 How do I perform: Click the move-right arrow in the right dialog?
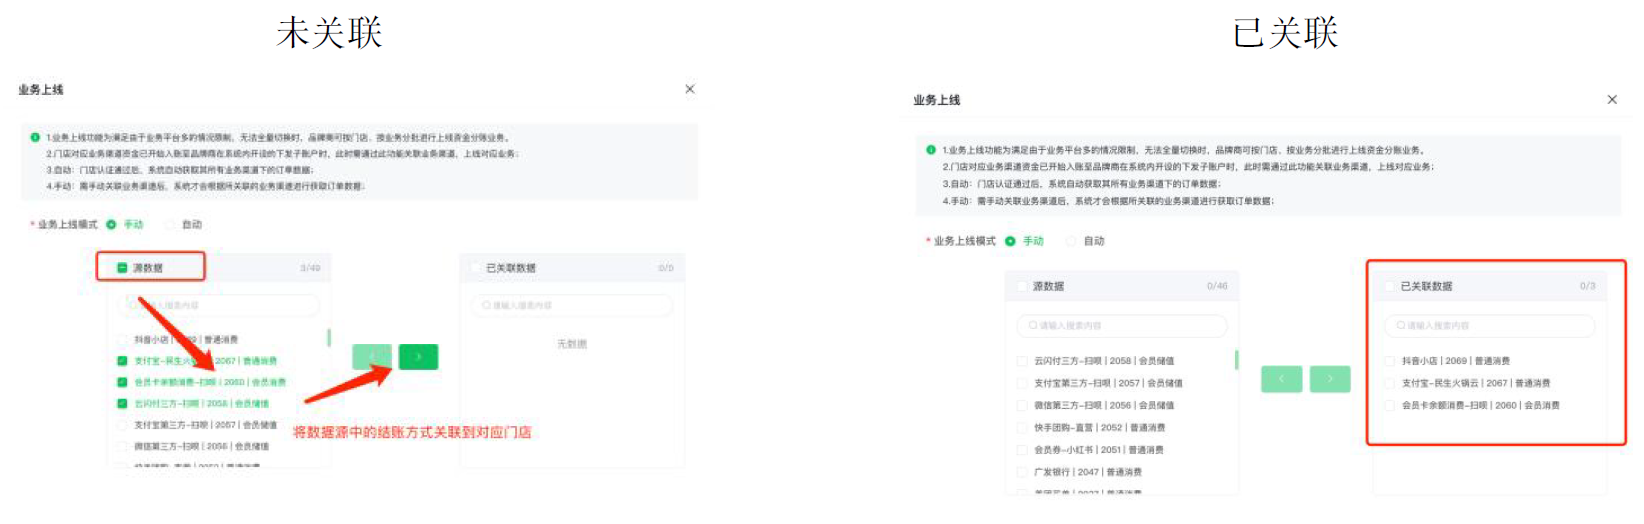(x=1330, y=379)
